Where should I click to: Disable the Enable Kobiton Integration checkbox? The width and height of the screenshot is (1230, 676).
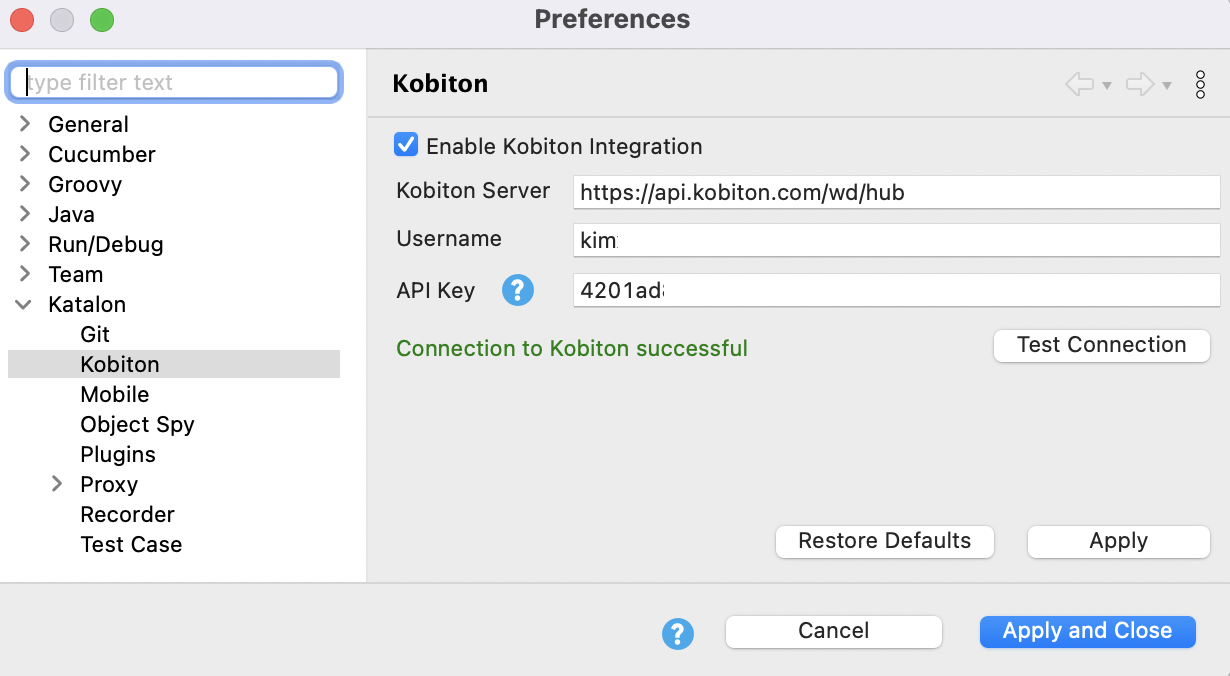405,144
